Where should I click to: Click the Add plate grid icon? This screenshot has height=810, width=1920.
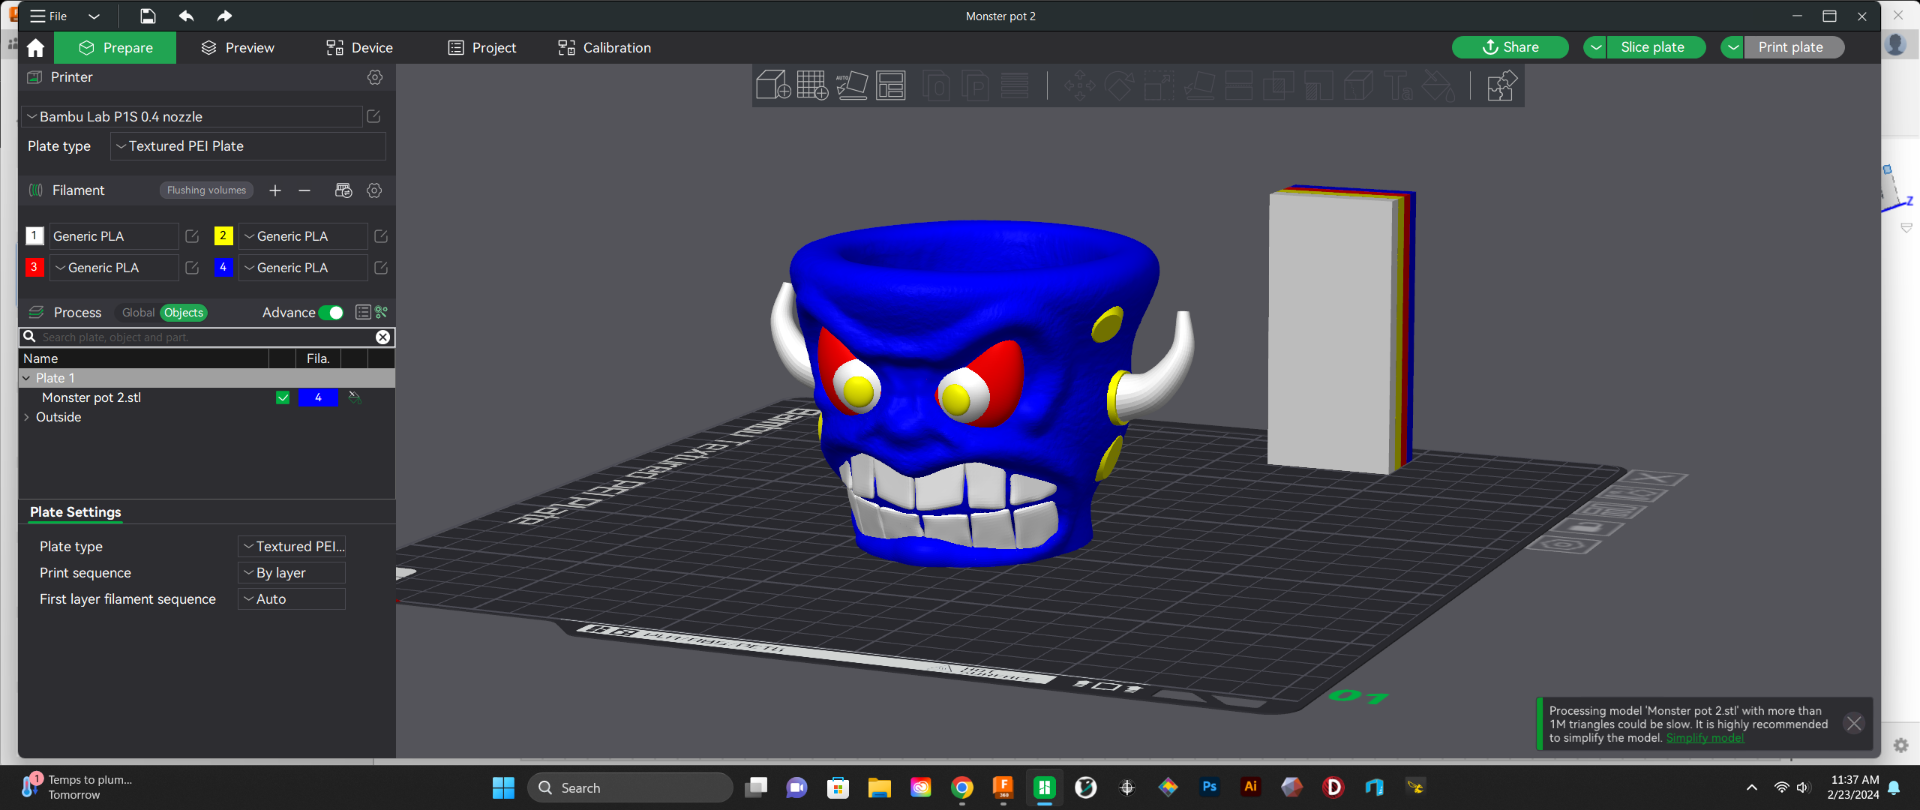point(812,86)
